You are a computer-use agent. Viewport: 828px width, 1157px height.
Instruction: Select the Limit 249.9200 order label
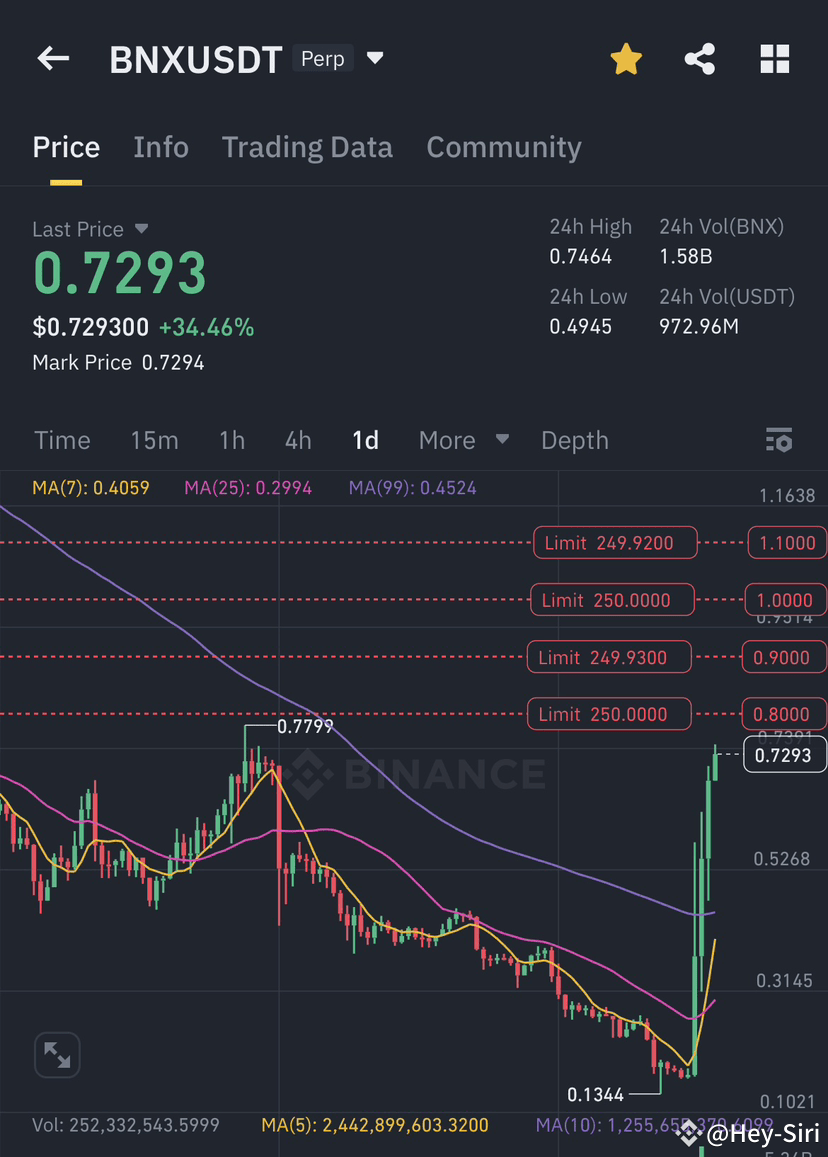click(x=615, y=542)
